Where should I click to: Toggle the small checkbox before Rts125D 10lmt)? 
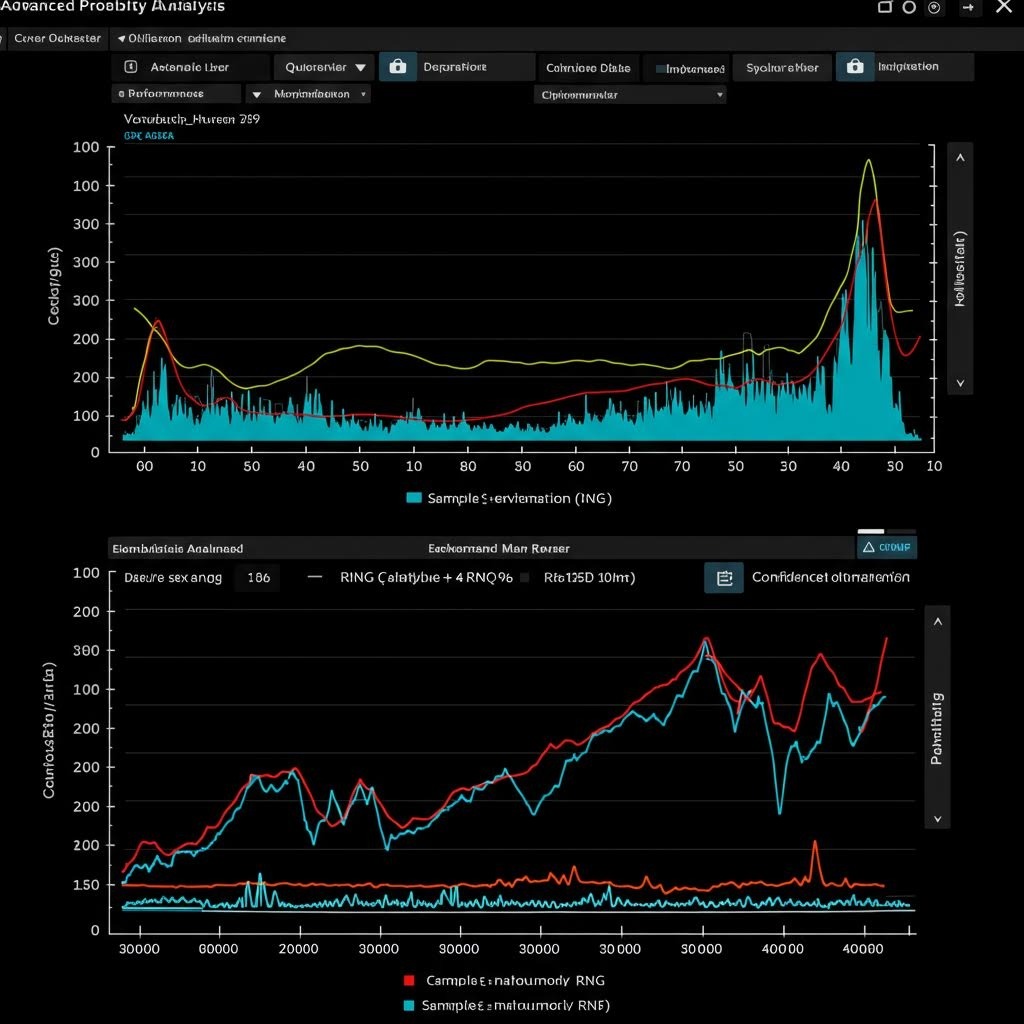pyautogui.click(x=524, y=578)
